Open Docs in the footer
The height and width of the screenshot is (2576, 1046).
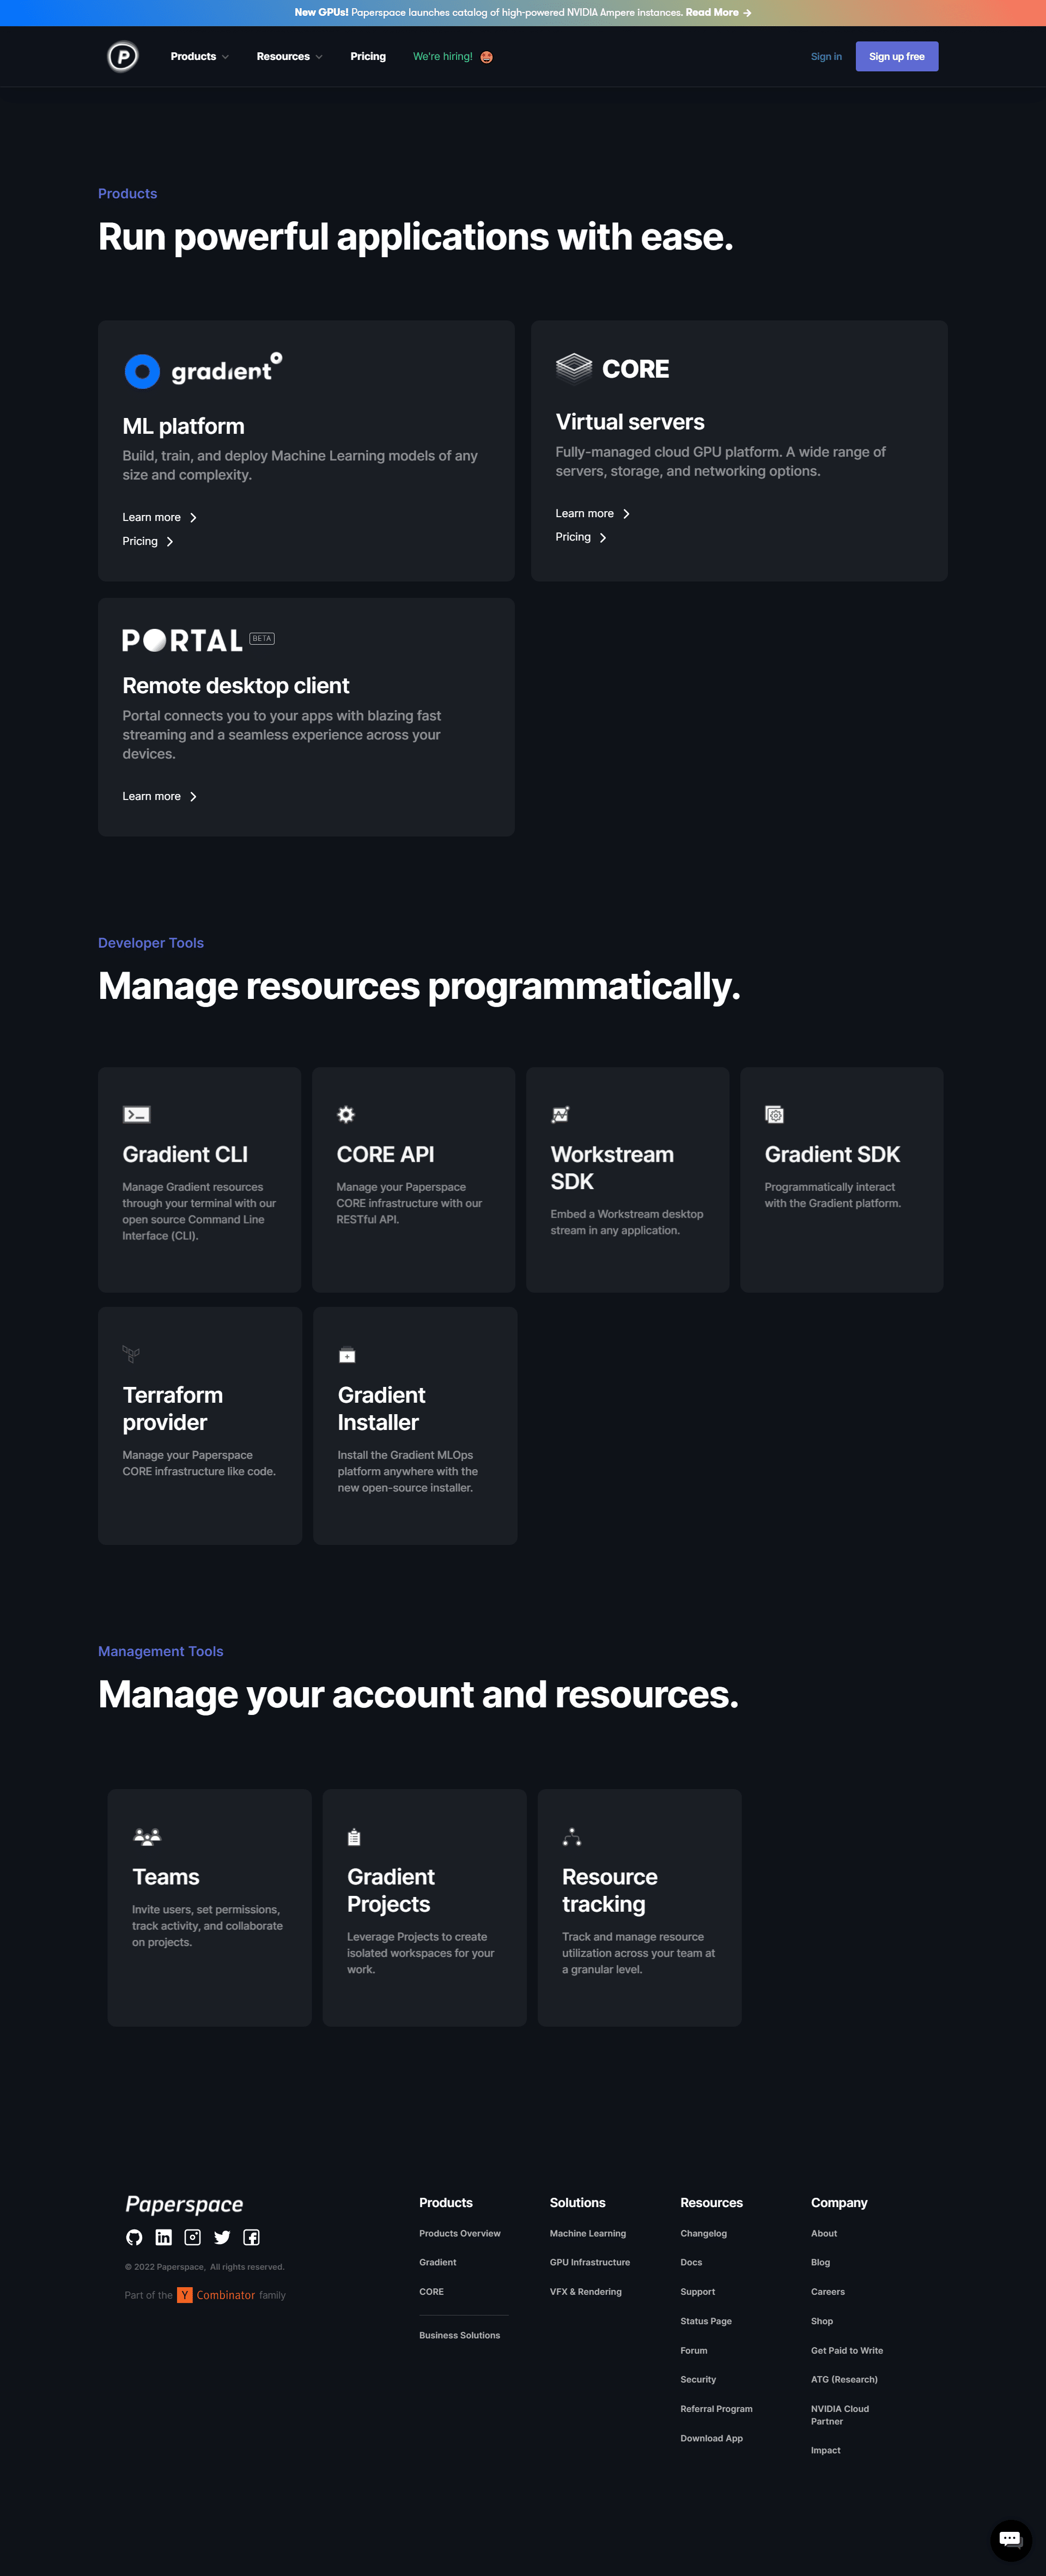[691, 2262]
